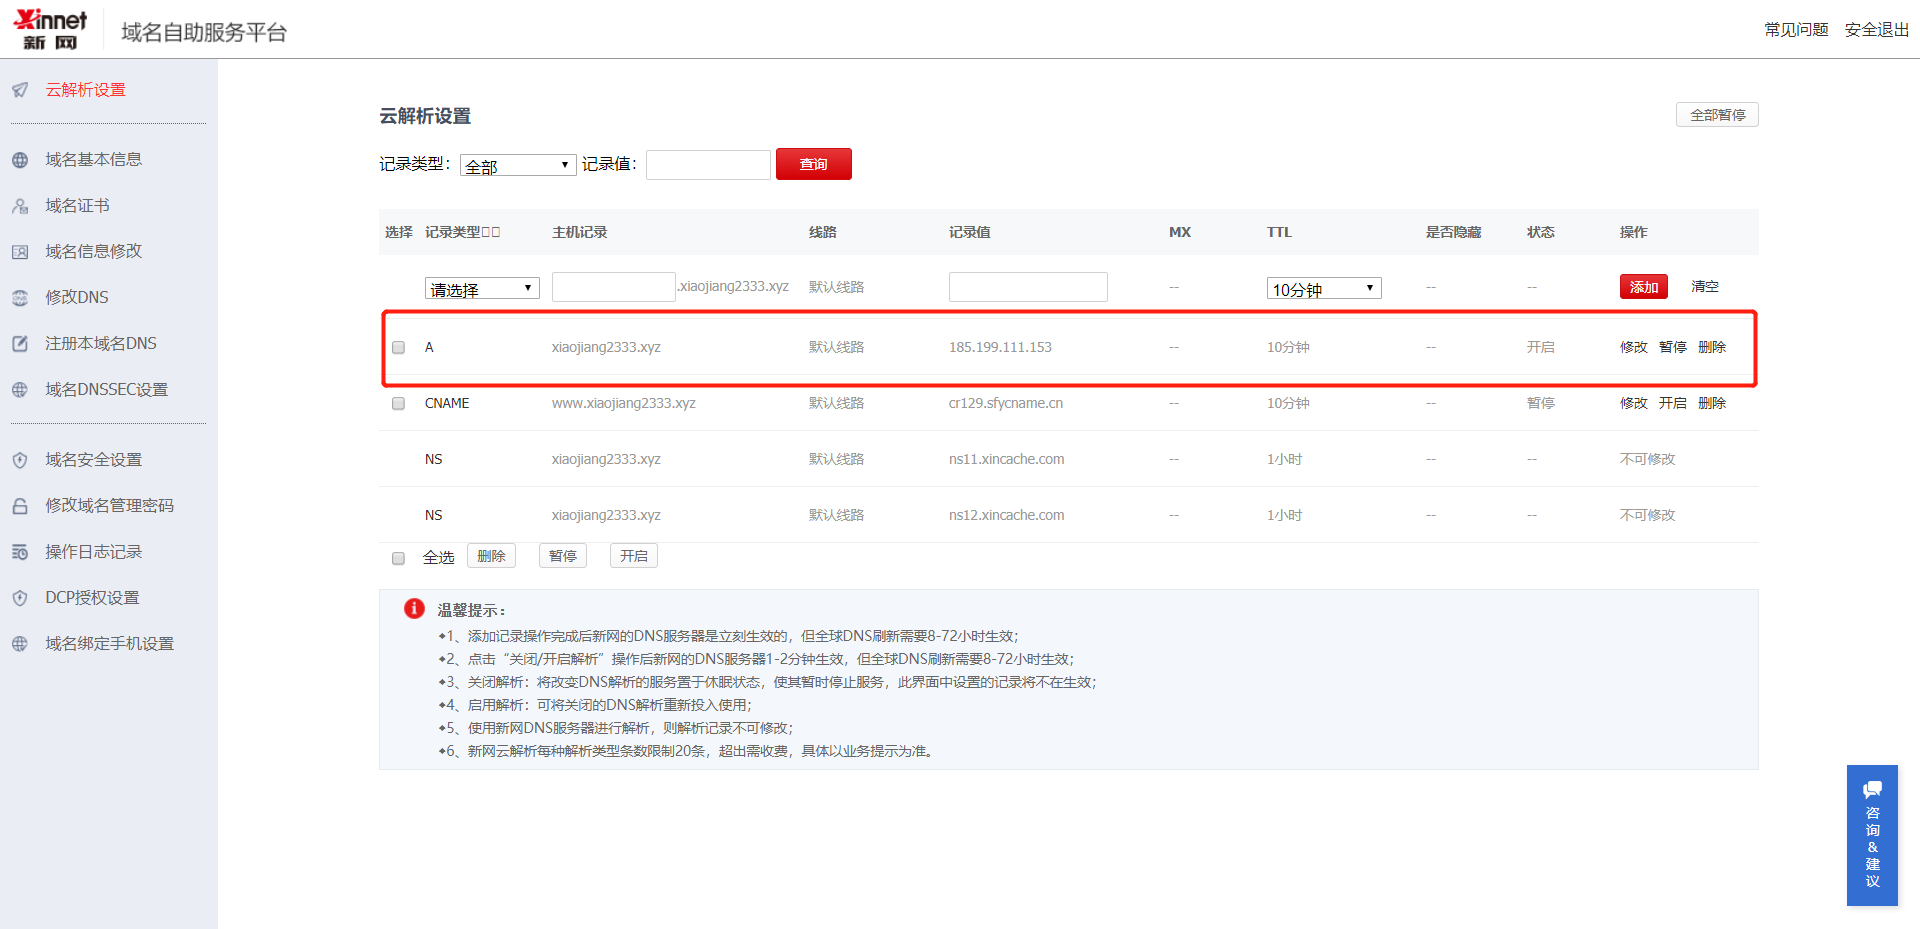
Task: Click the edit icon beside 注册本域名DNS
Action: [x=20, y=344]
